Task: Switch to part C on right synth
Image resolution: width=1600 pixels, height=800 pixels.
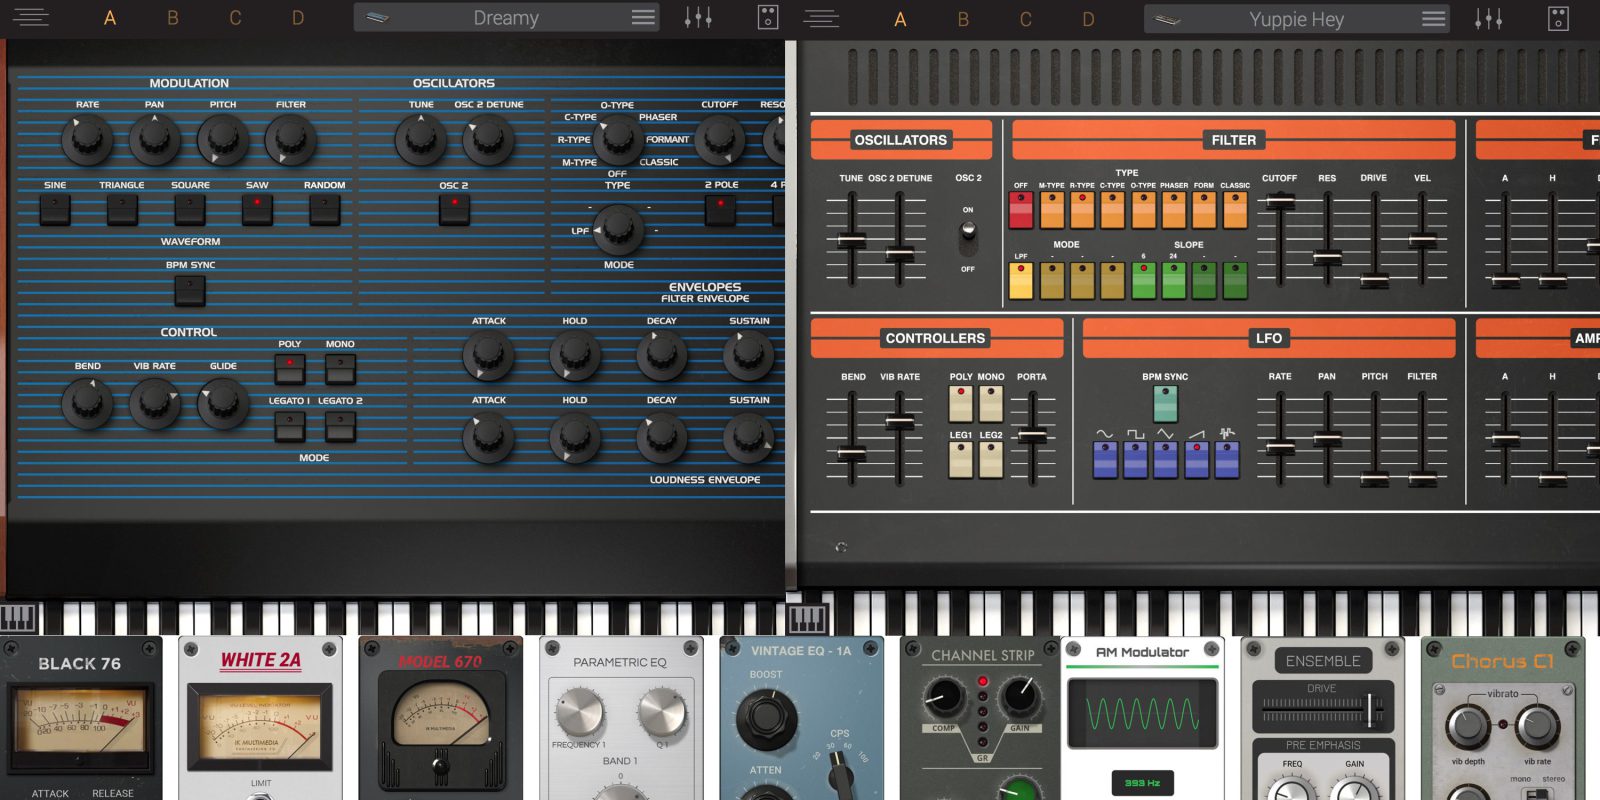Action: [1025, 19]
